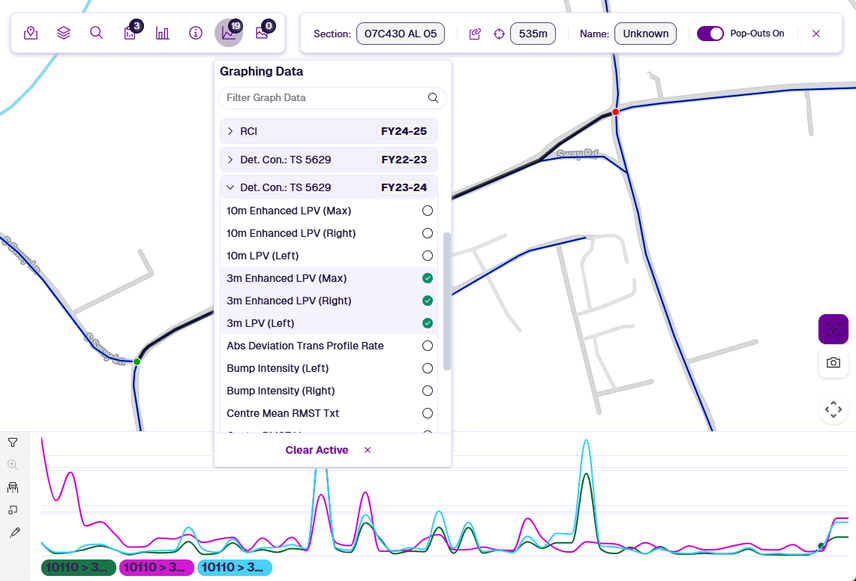Click the search magnifier in filter field
Image resolution: width=856 pixels, height=581 pixels.
tap(433, 98)
